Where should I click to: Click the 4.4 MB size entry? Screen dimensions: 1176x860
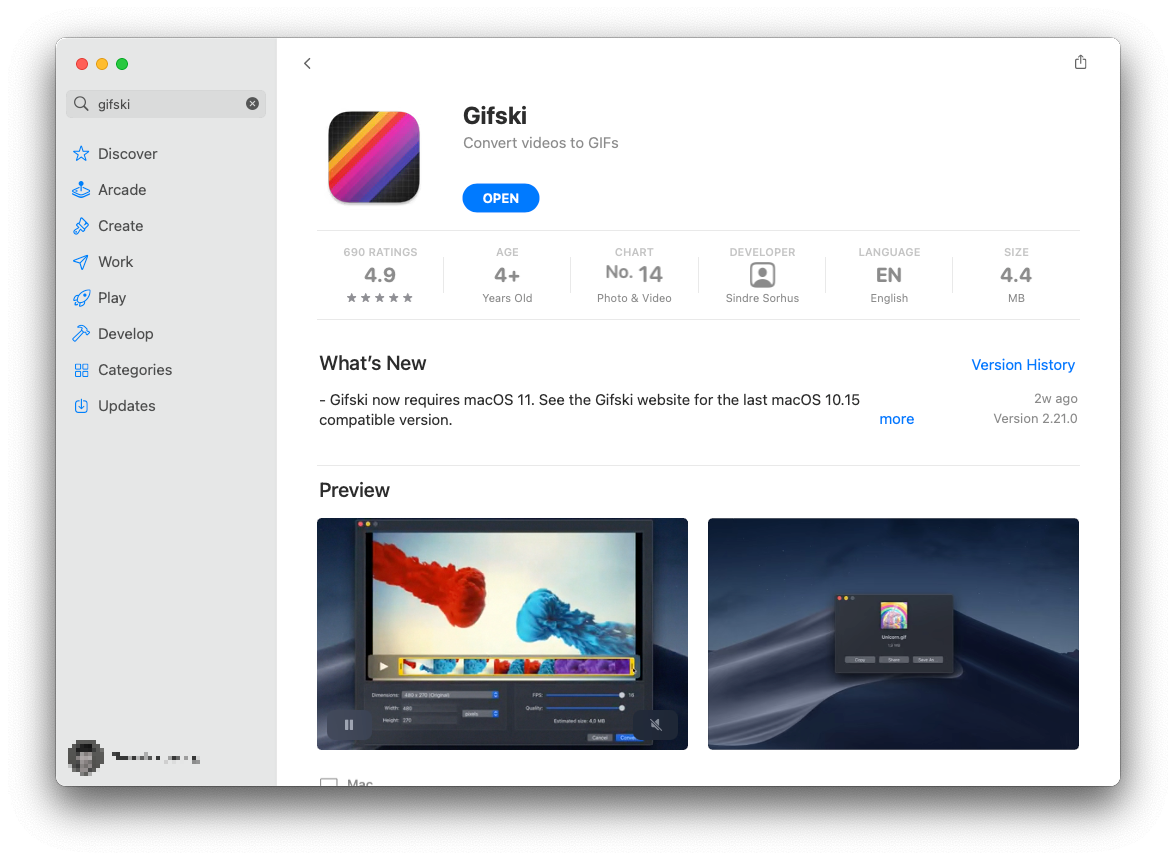[x=1016, y=275]
